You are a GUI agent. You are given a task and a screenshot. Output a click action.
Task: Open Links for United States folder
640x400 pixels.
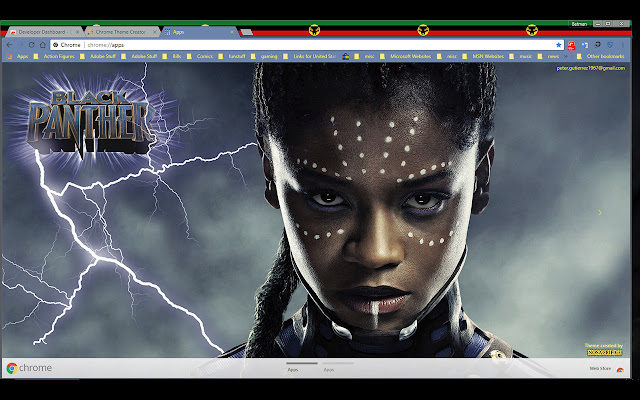310,56
